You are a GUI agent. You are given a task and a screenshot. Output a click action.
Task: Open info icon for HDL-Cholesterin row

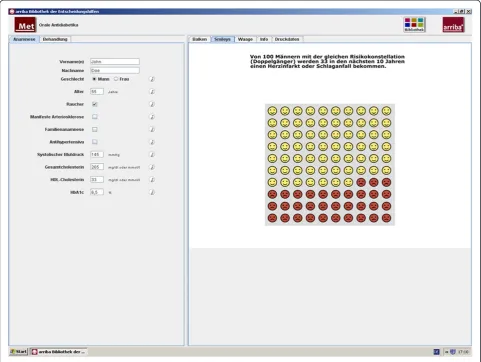(152, 180)
